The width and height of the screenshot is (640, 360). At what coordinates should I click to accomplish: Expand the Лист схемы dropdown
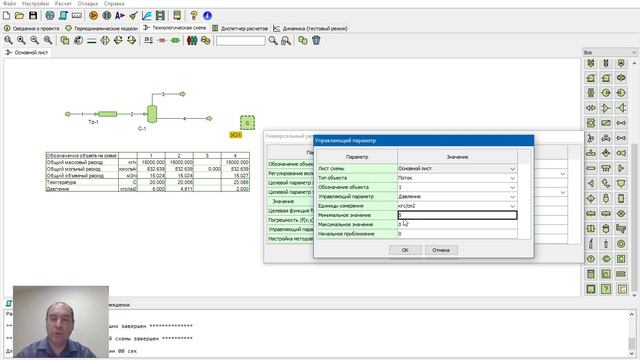pyautogui.click(x=512, y=169)
